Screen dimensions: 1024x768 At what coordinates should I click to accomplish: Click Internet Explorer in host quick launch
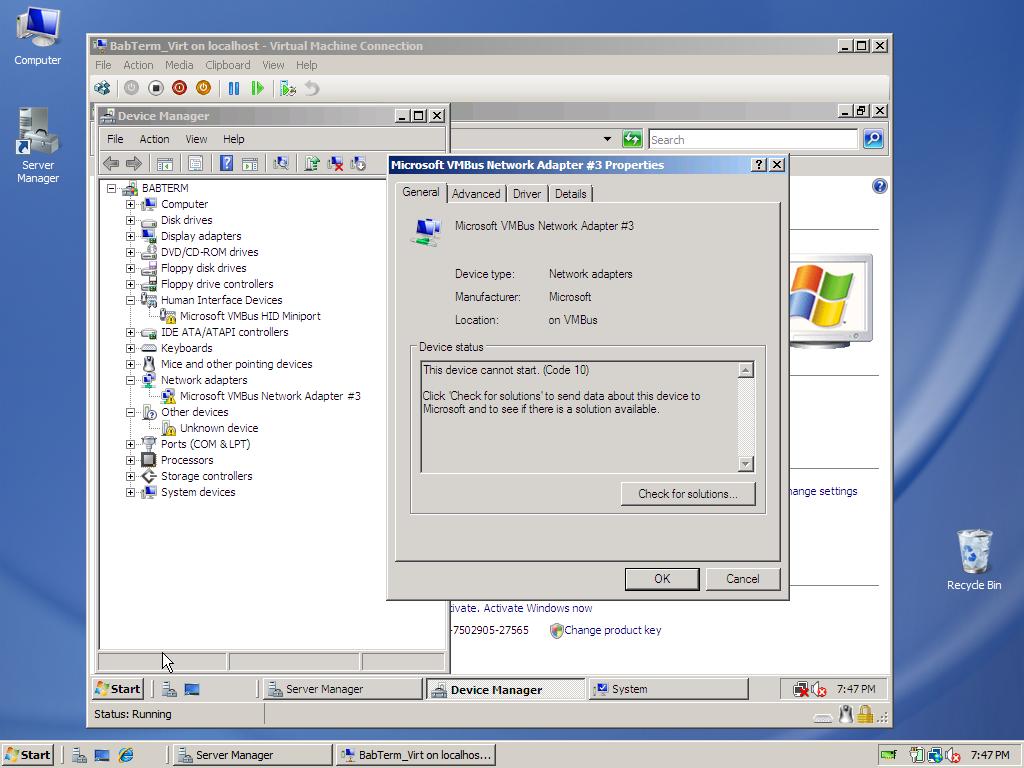pyautogui.click(x=125, y=755)
